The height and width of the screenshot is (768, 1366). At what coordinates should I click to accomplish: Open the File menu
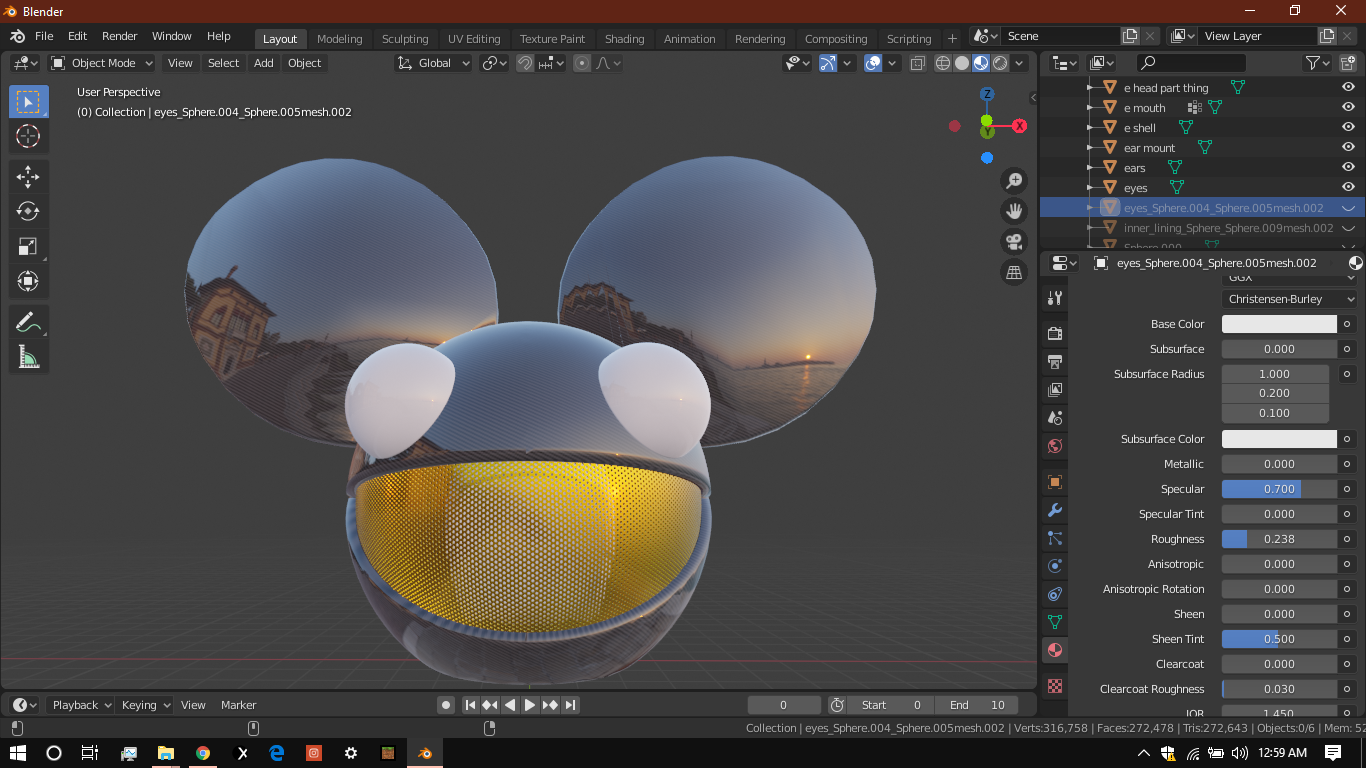click(44, 36)
